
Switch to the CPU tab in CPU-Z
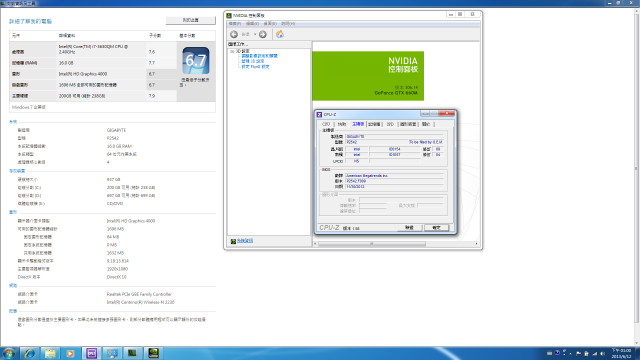tap(326, 124)
